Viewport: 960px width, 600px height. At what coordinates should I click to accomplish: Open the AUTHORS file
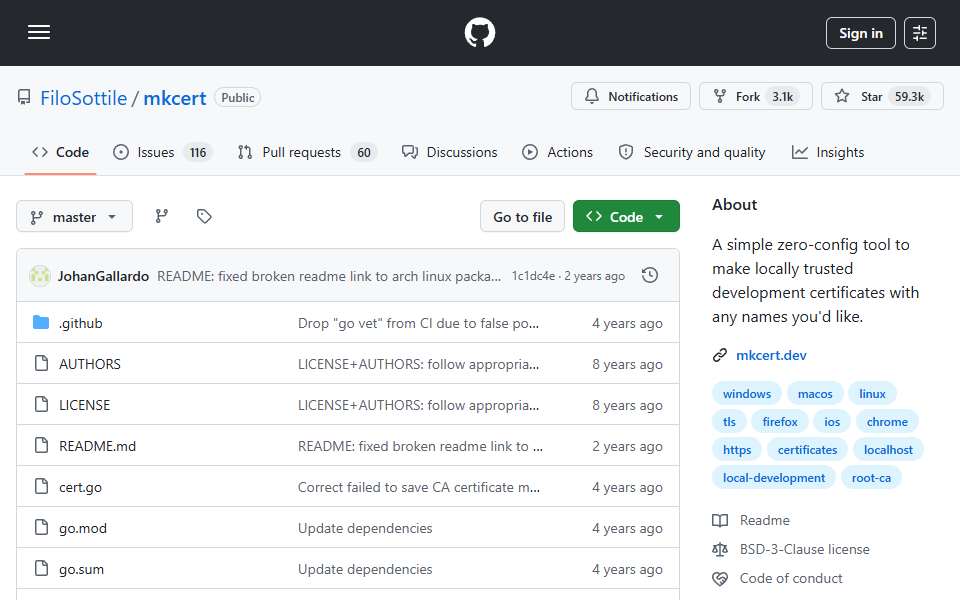89,364
